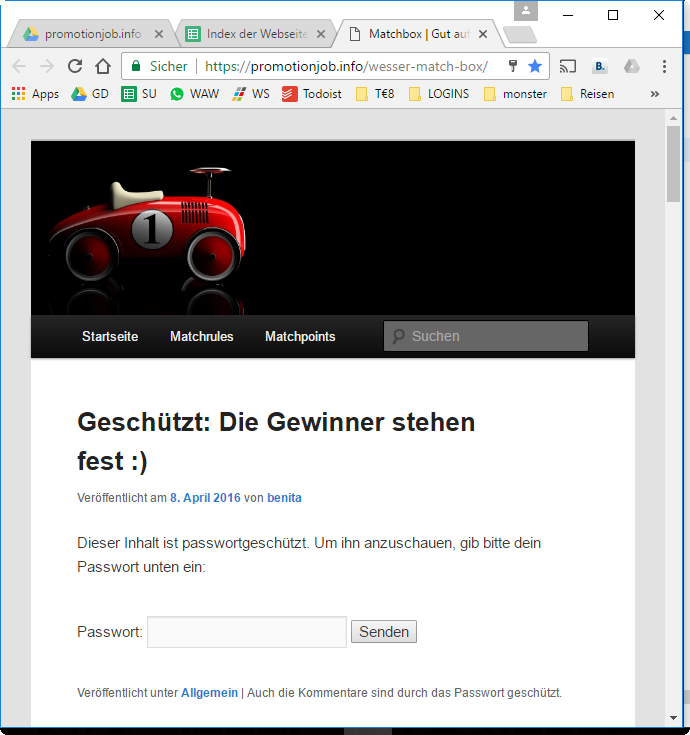690x735 pixels.
Task: Click the Cast icon in the toolbar
Action: (568, 66)
